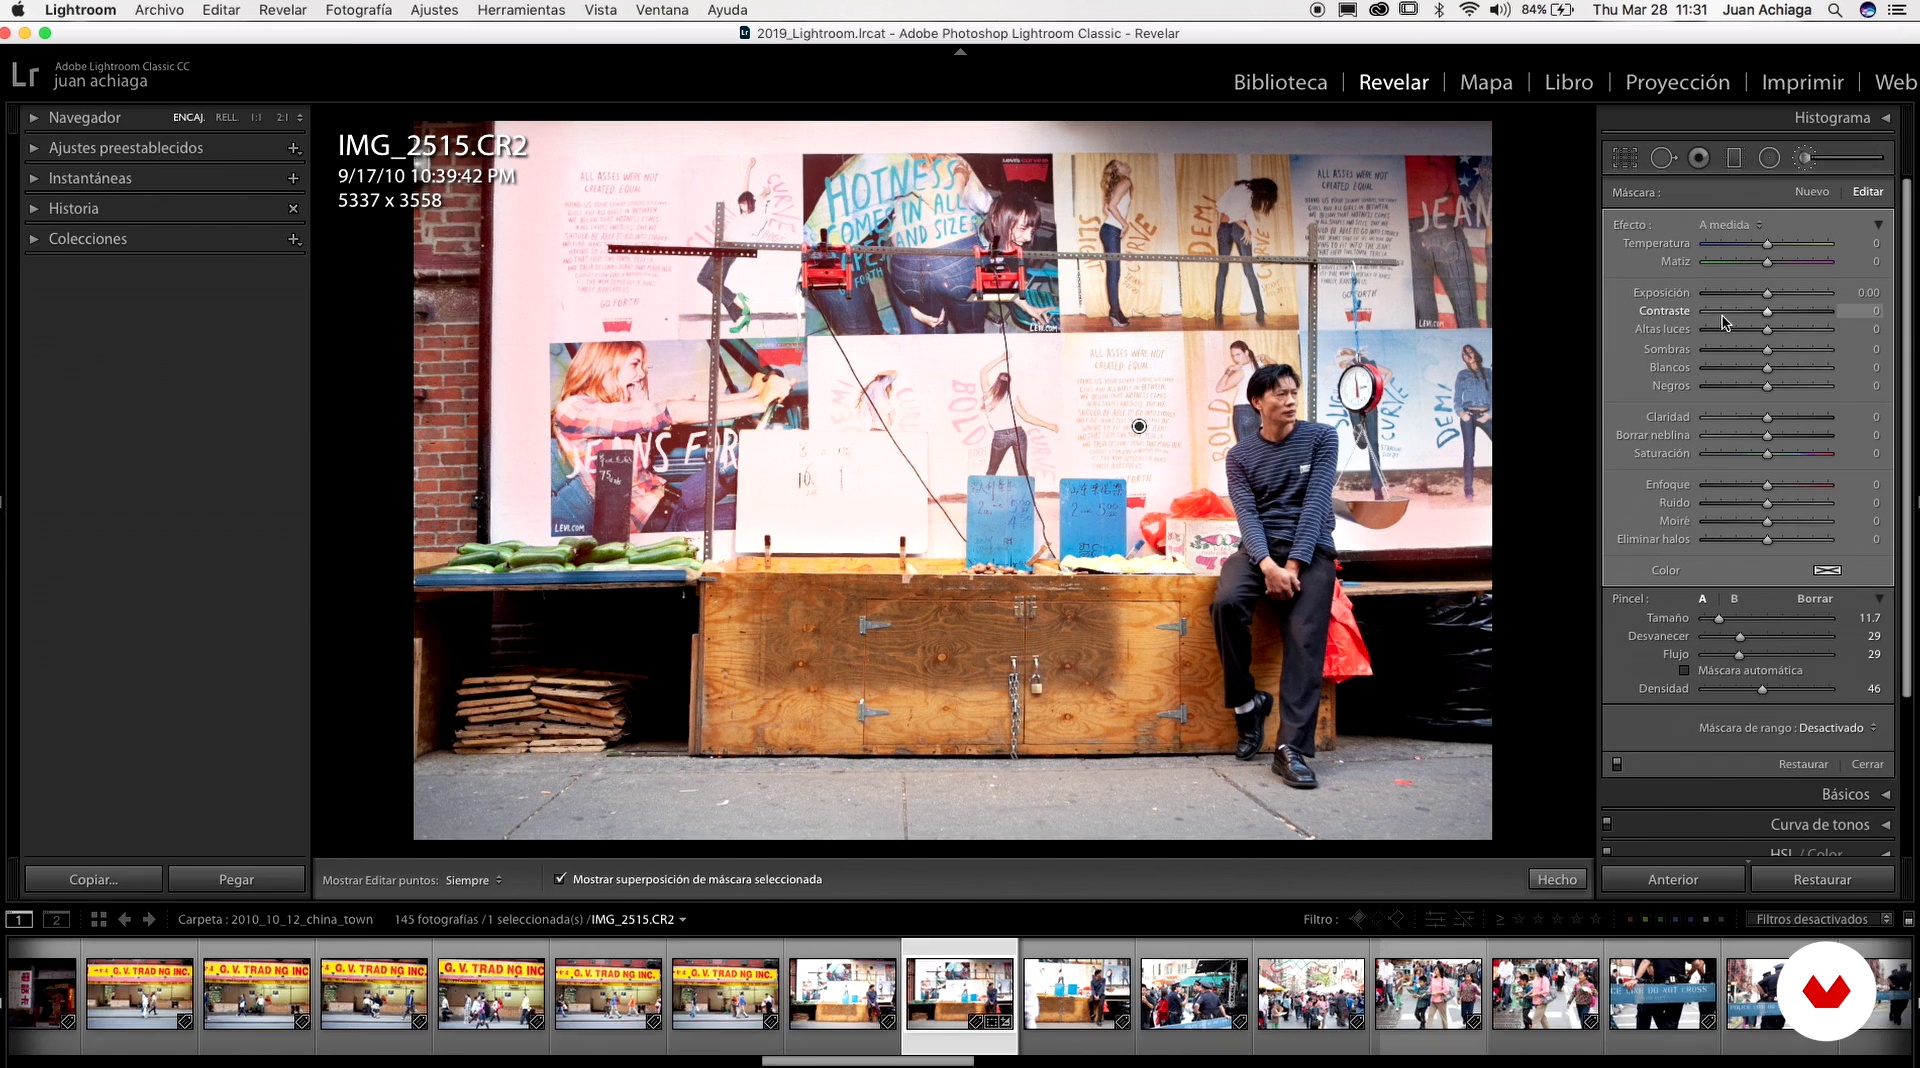
Task: Filter by rejected flag status
Action: [x=1396, y=919]
